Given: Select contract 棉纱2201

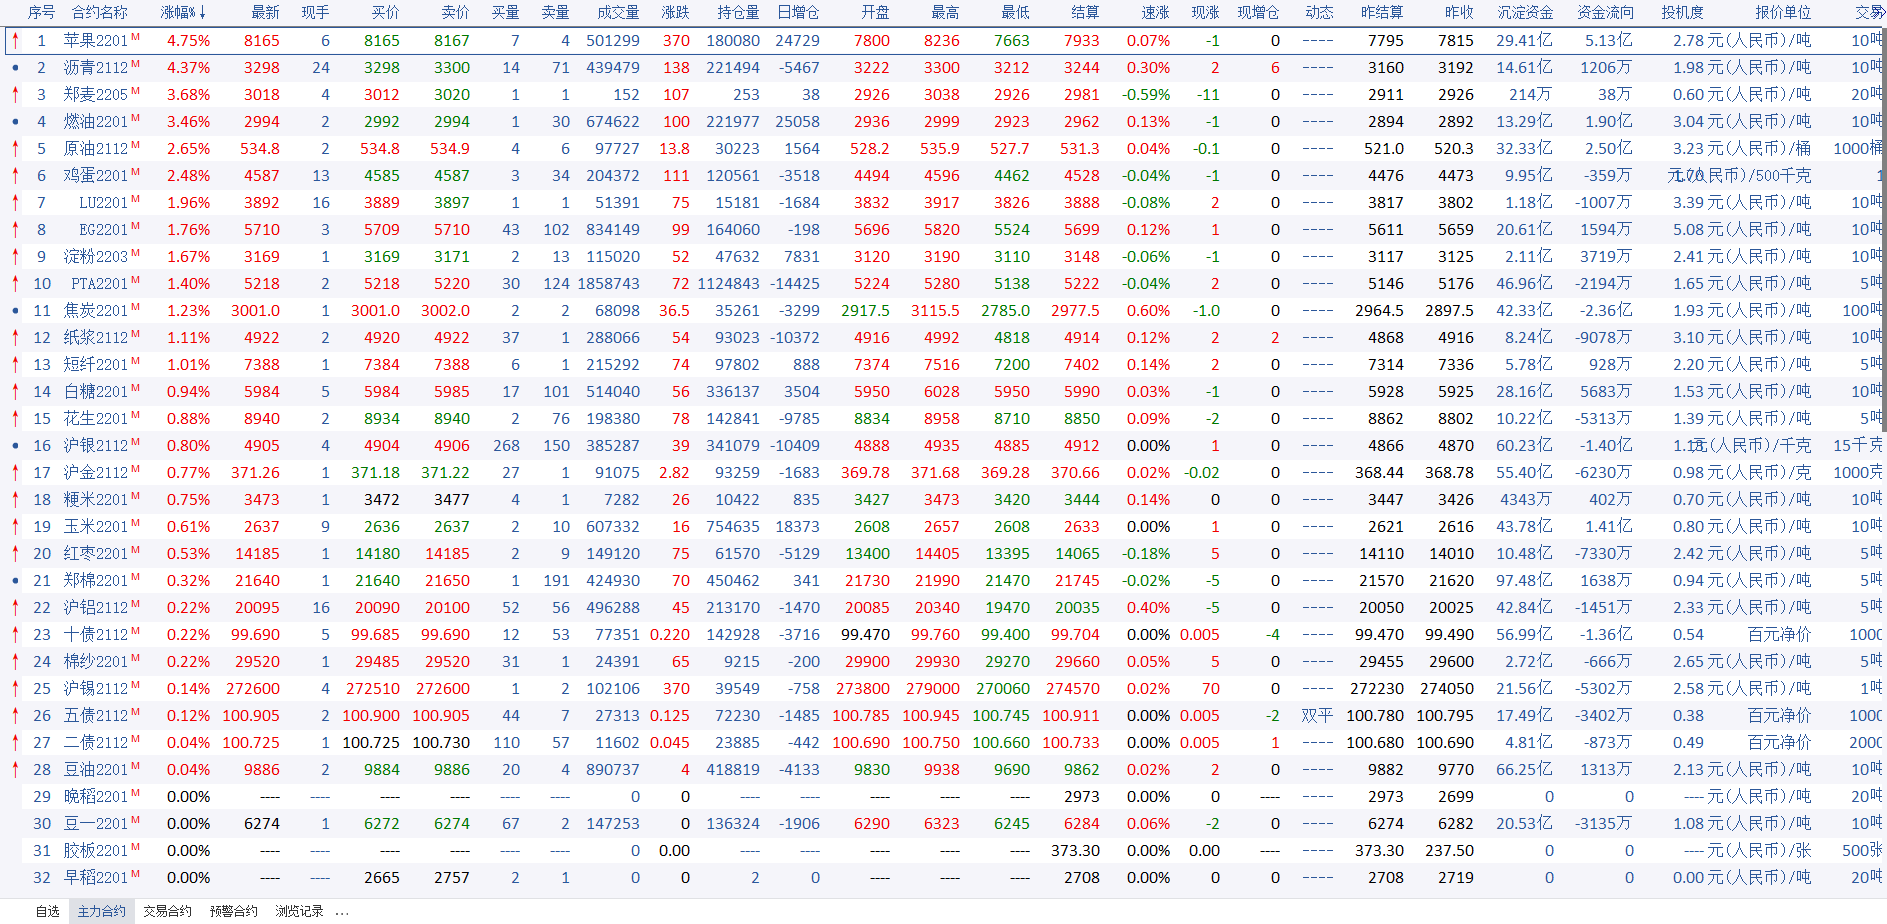Looking at the screenshot, I should (x=96, y=662).
